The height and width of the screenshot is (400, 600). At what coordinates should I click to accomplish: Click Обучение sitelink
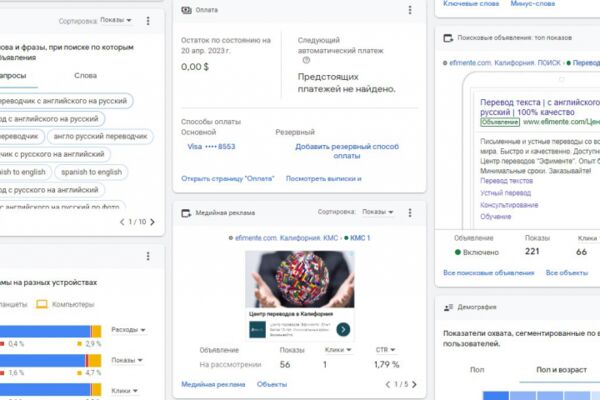(x=496, y=217)
